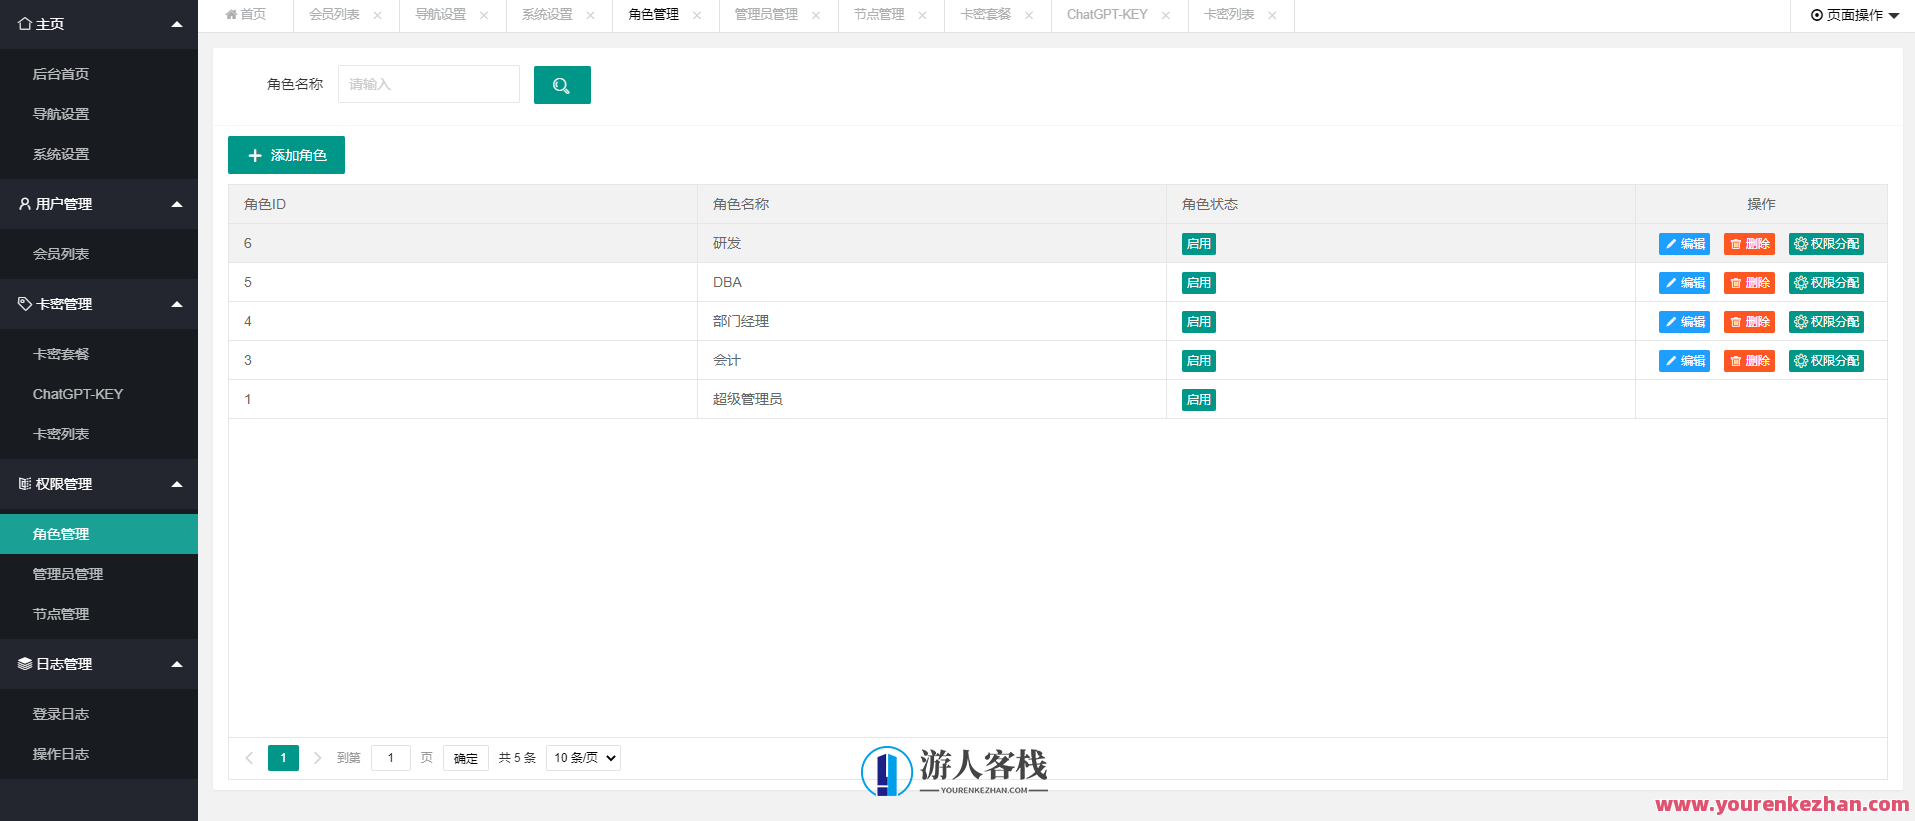
Task: Delete the 会计 role
Action: tap(1749, 361)
